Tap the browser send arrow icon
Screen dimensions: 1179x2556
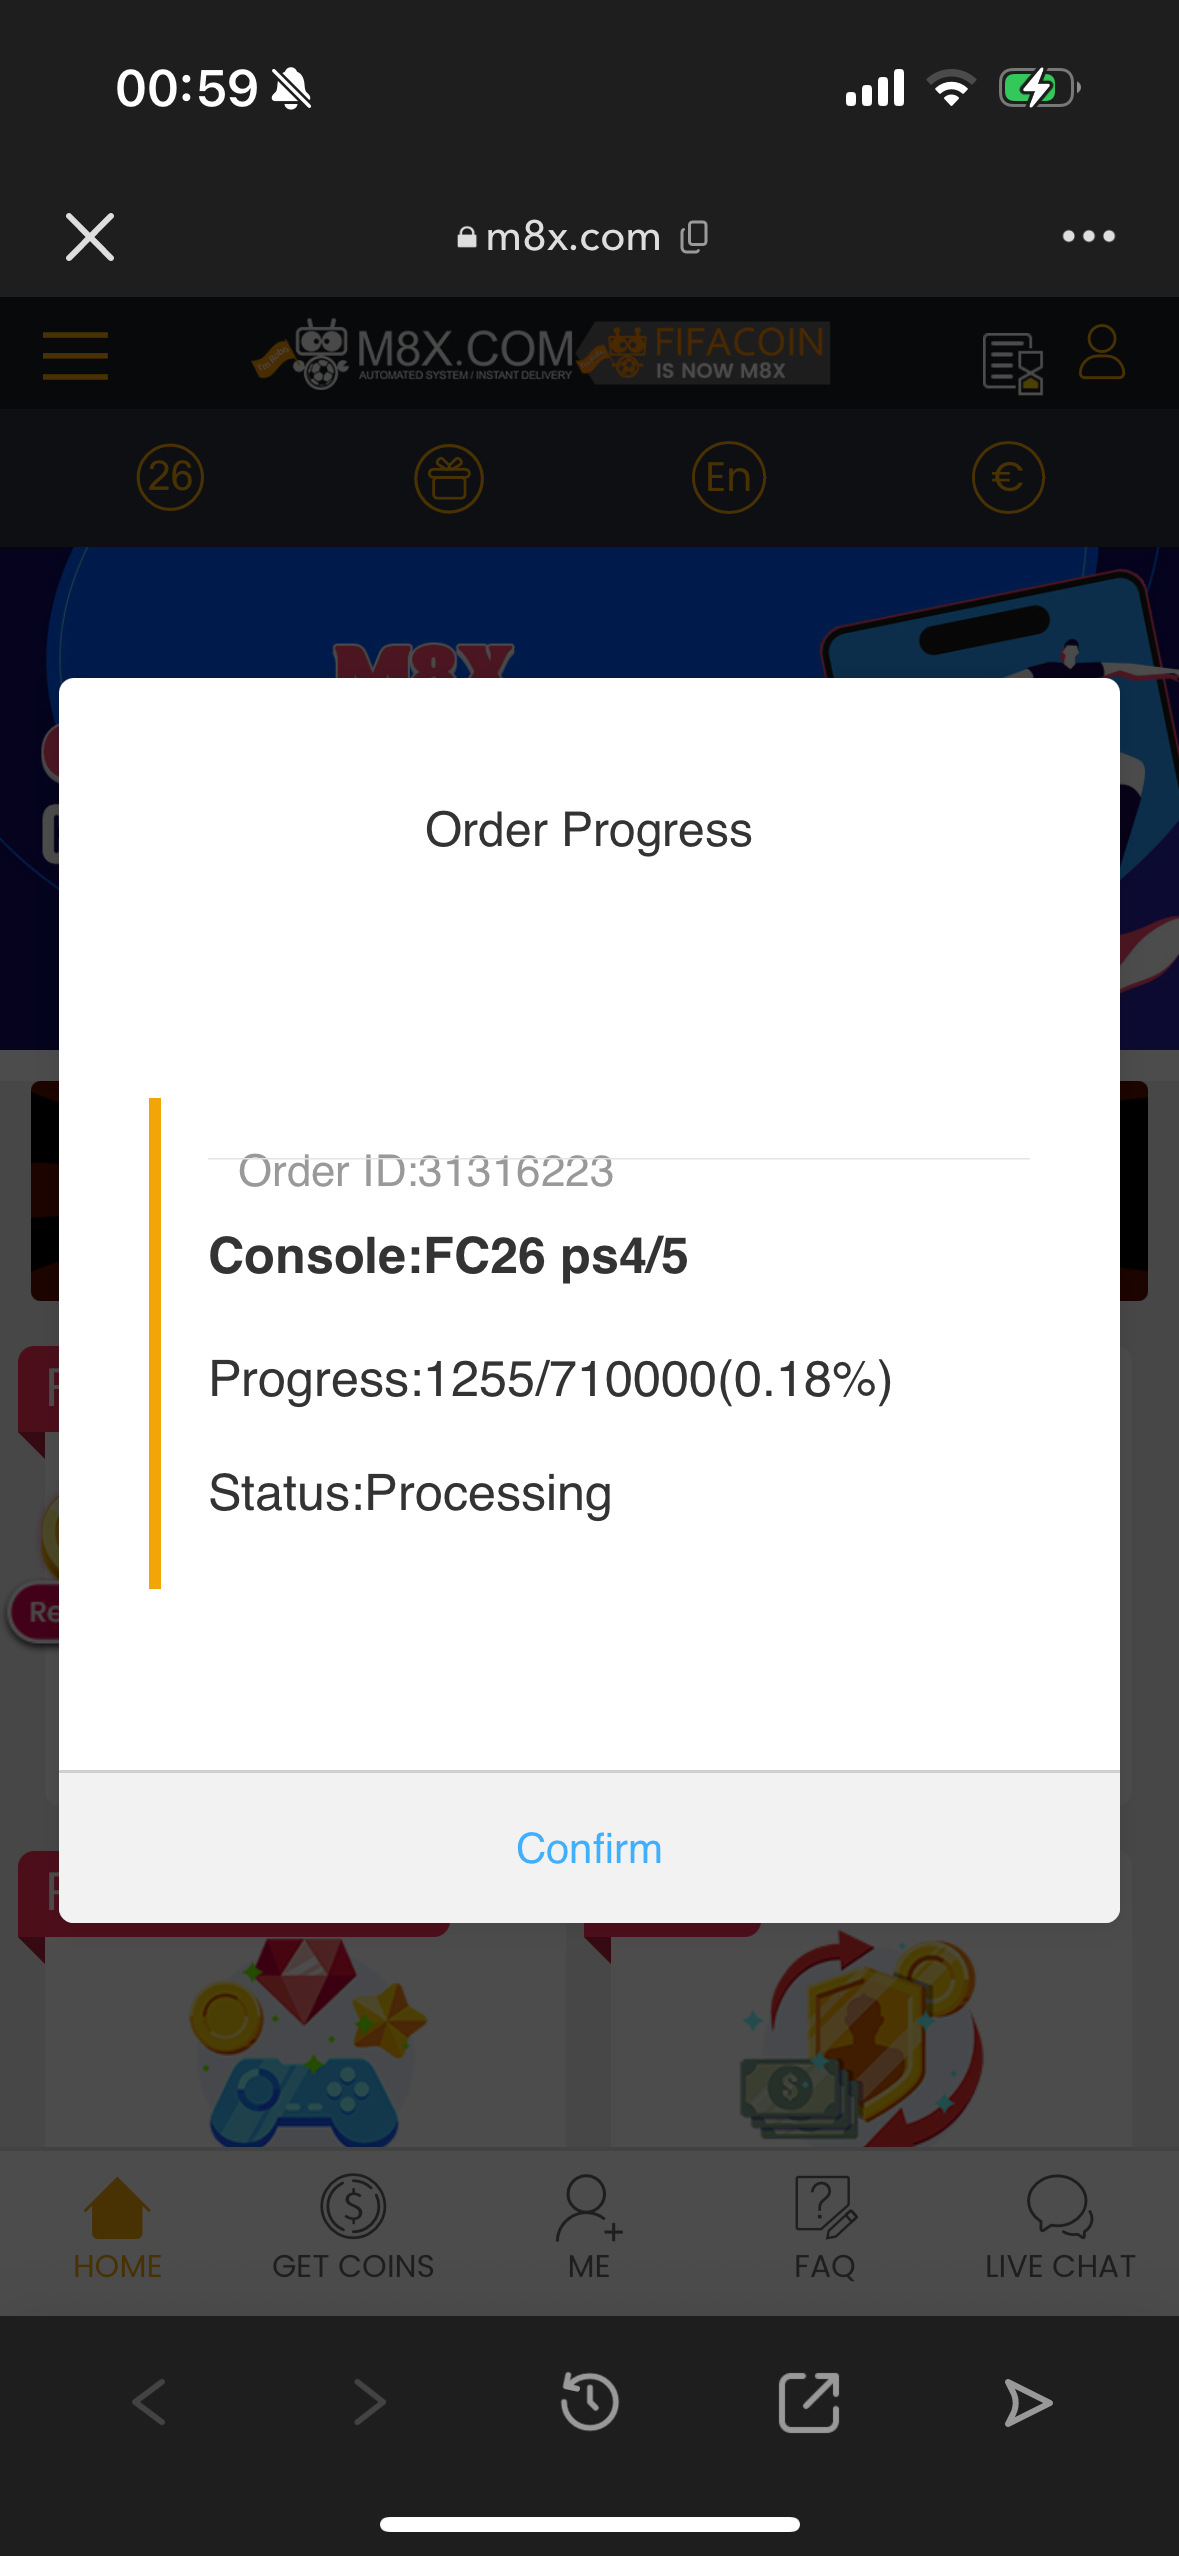tap(1027, 2401)
